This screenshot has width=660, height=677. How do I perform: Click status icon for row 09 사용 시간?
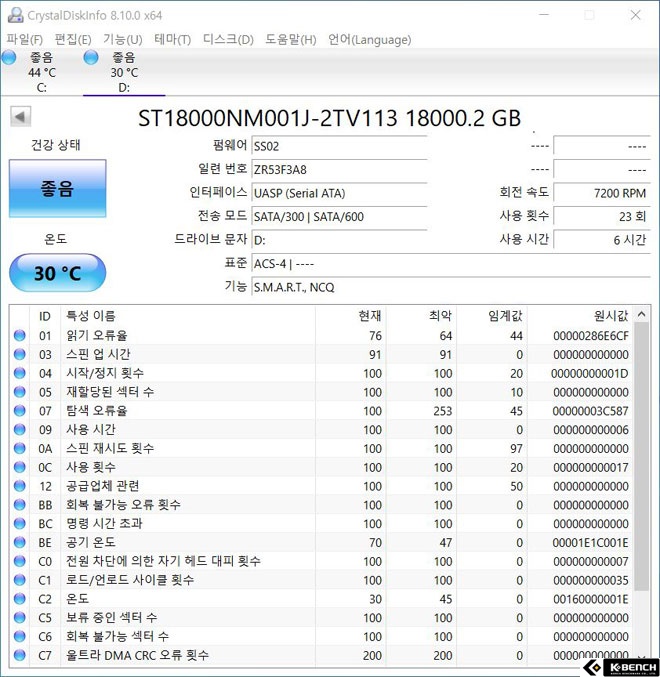pyautogui.click(x=20, y=430)
